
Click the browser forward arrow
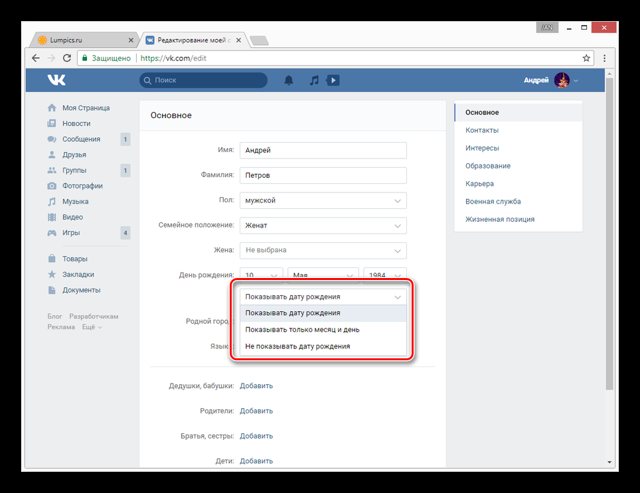51,58
